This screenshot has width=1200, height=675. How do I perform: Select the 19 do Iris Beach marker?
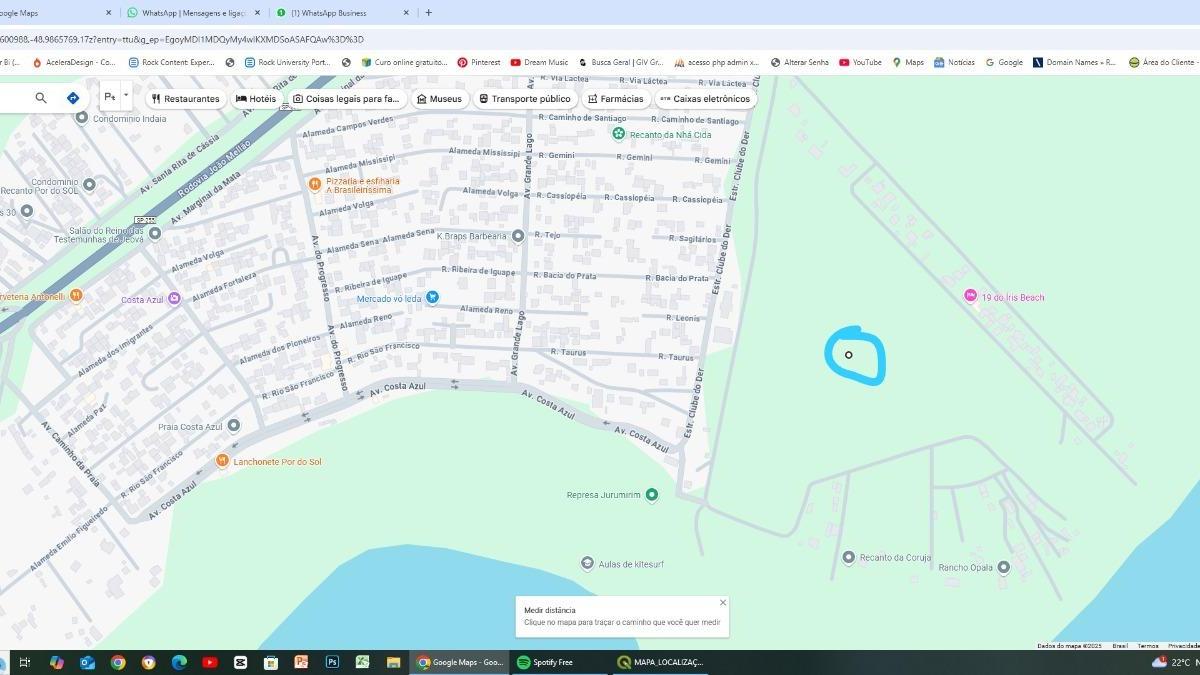969,296
